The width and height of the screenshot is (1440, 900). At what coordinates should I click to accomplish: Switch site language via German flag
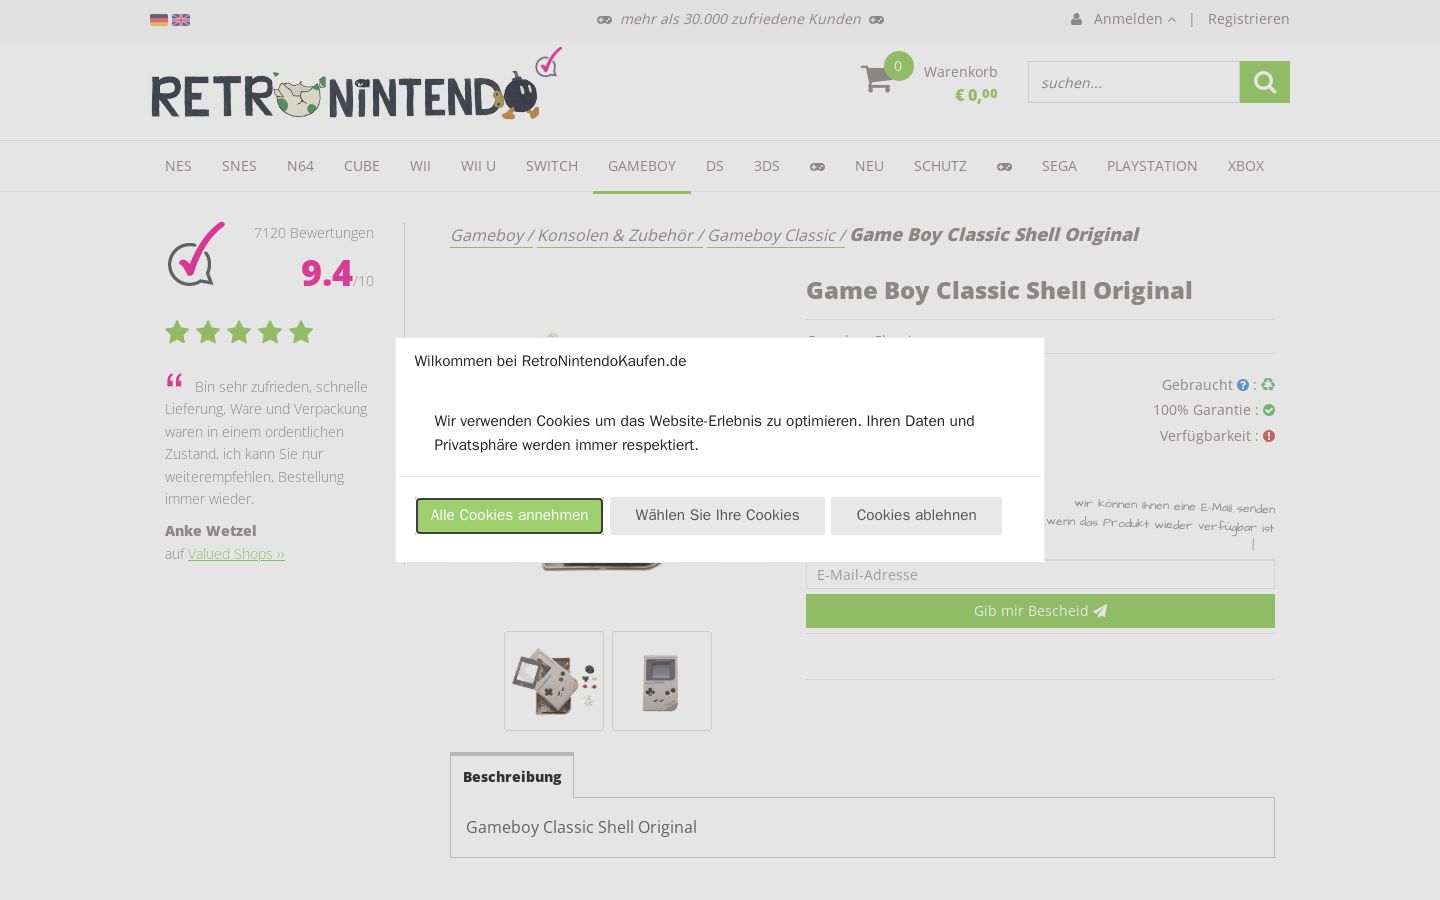[x=158, y=19]
